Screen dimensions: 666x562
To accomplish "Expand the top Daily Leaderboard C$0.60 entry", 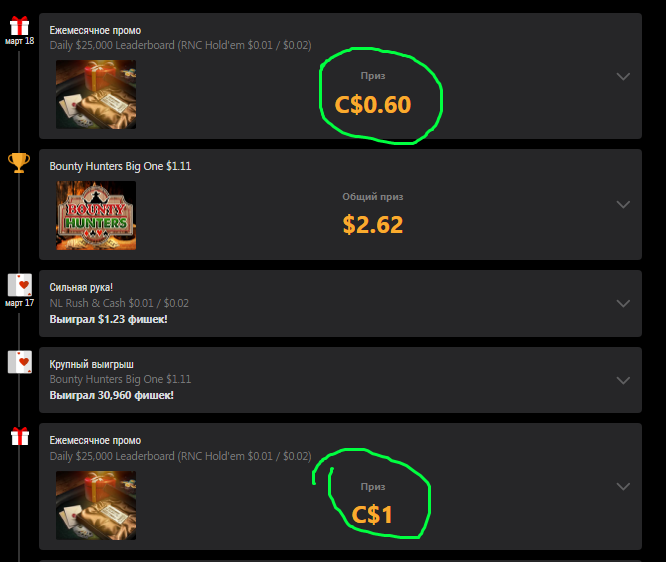I will (623, 76).
